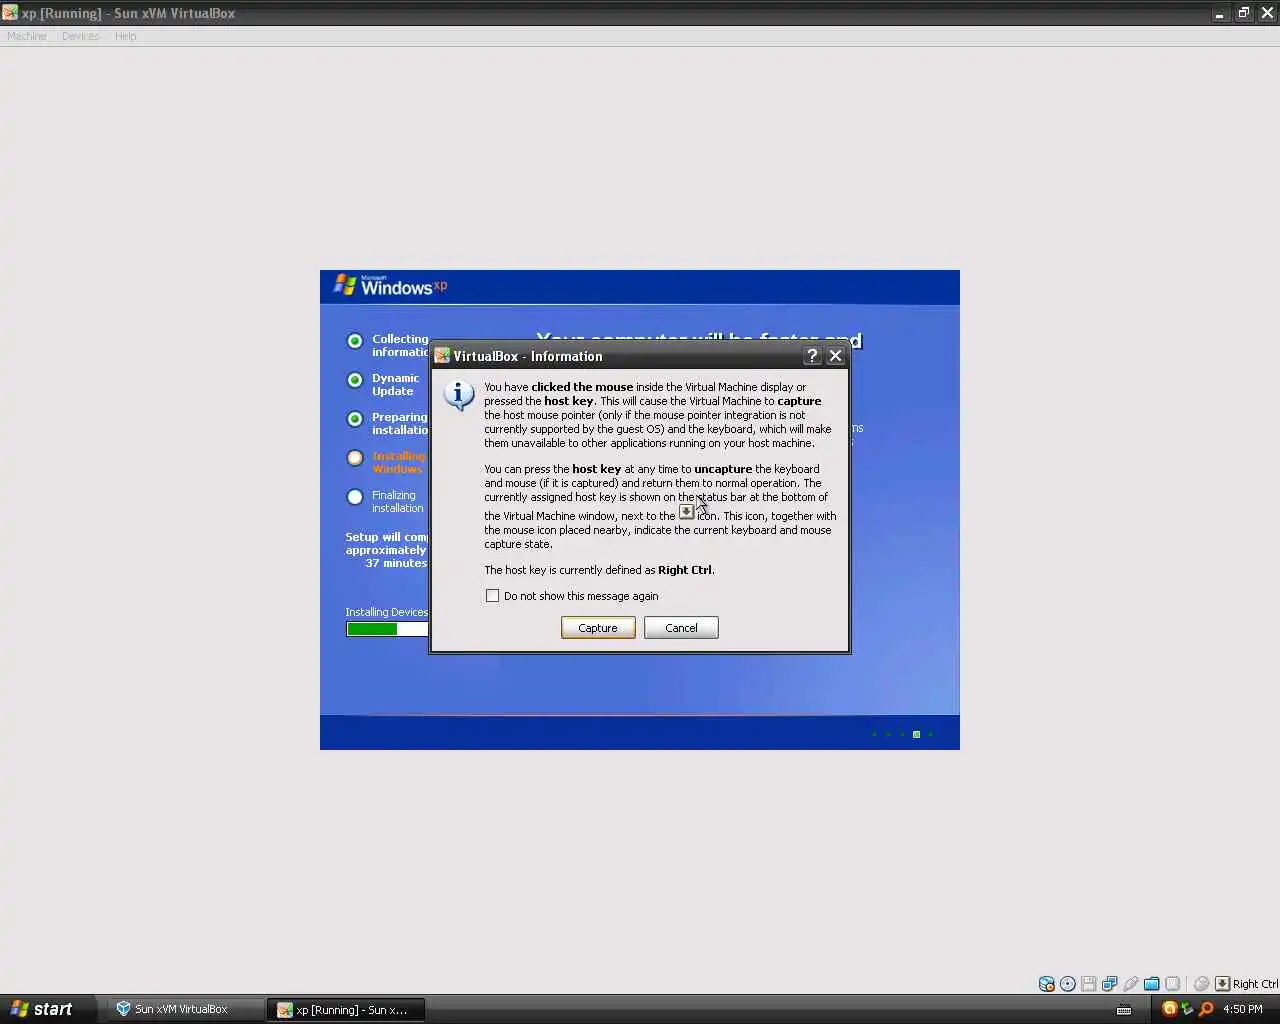Viewport: 1280px width, 1024px height.
Task: Minimize the xp VirtualBox window
Action: pyautogui.click(x=1219, y=13)
